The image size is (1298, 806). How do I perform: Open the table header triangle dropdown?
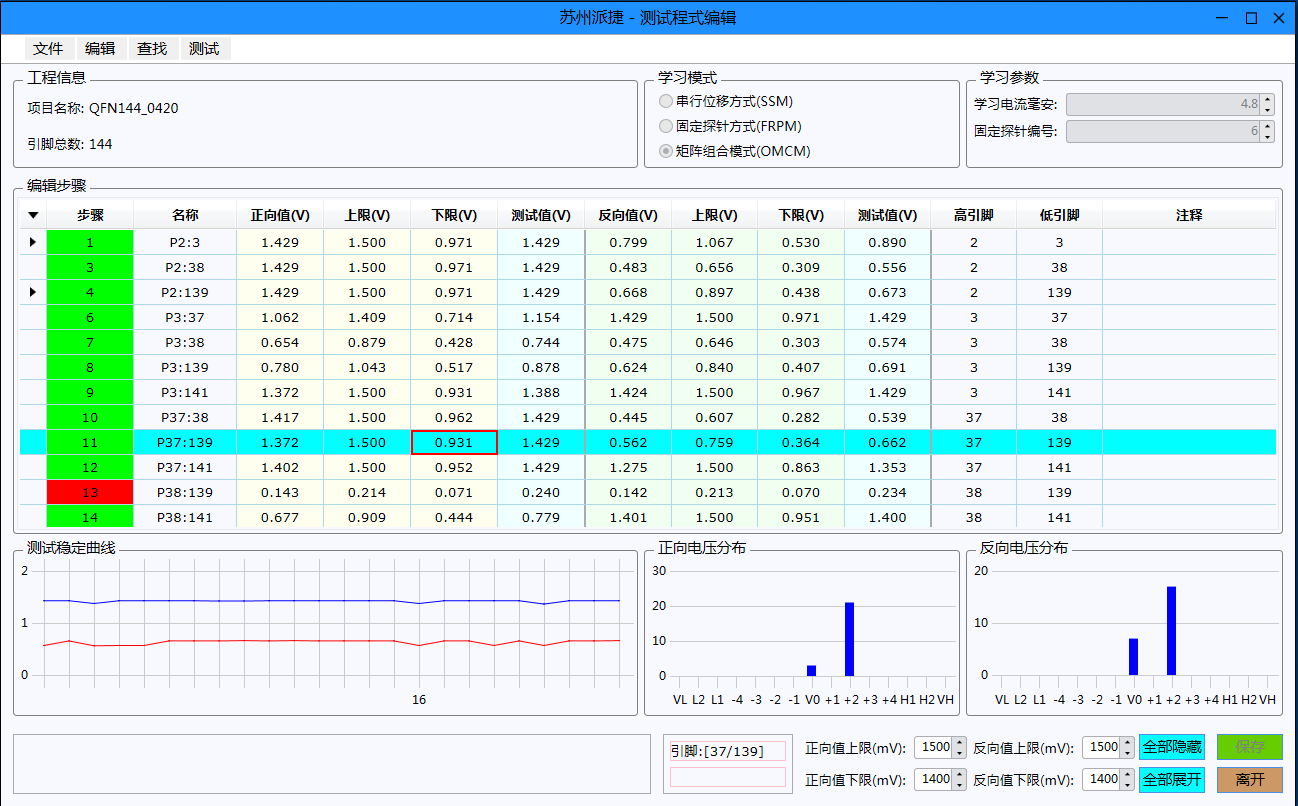(x=33, y=215)
